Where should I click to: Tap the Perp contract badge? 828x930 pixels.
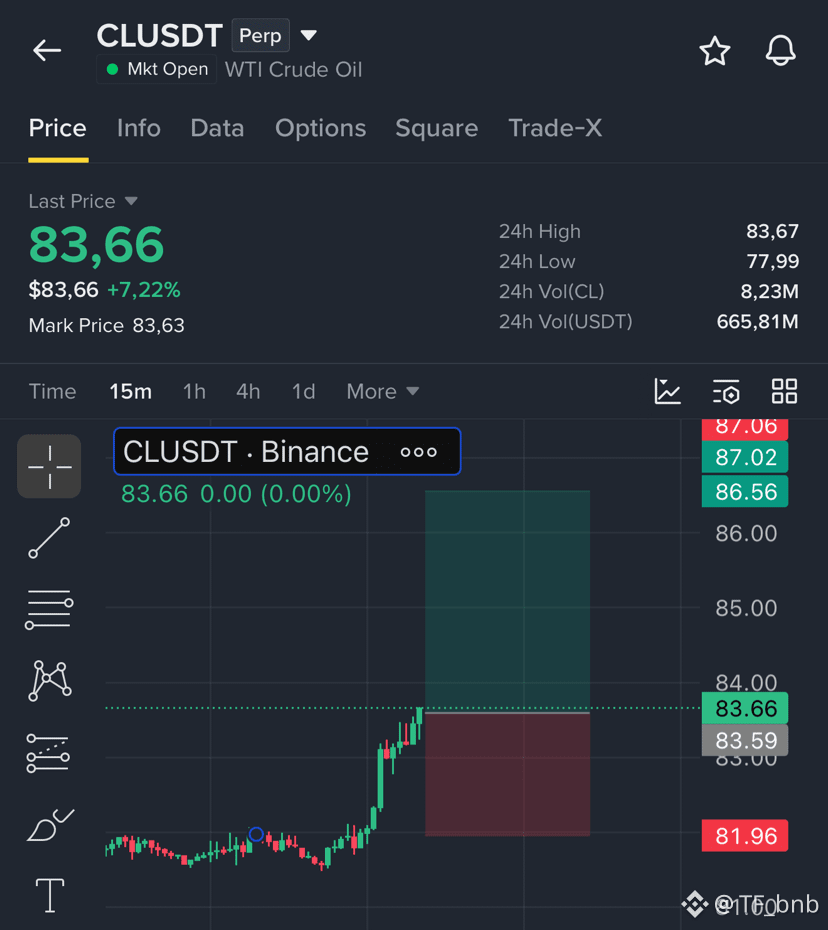coord(260,36)
